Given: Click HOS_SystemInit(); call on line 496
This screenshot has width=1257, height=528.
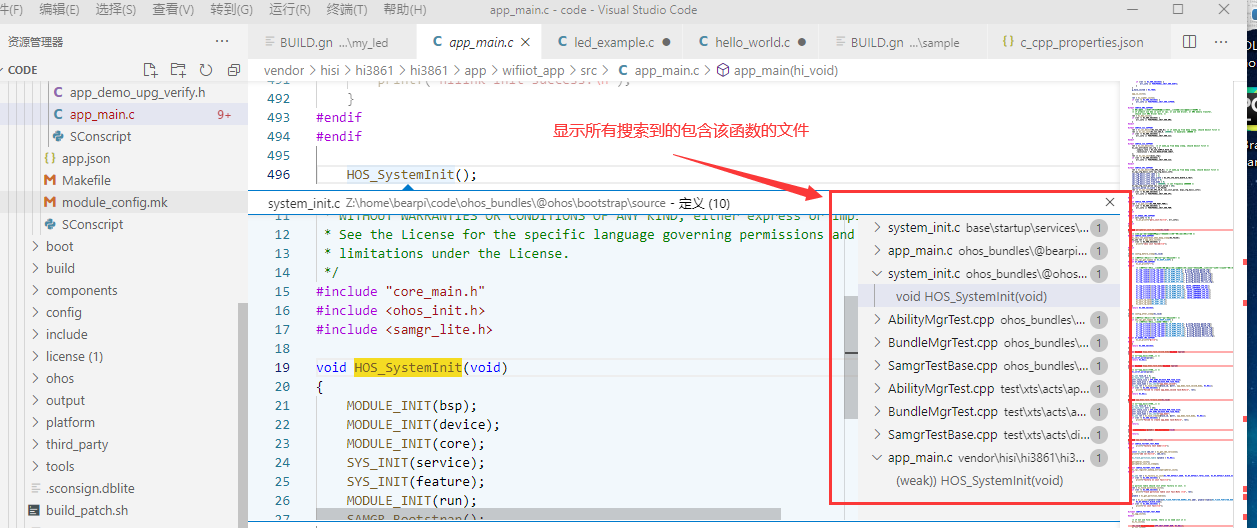Looking at the screenshot, I should point(412,175).
